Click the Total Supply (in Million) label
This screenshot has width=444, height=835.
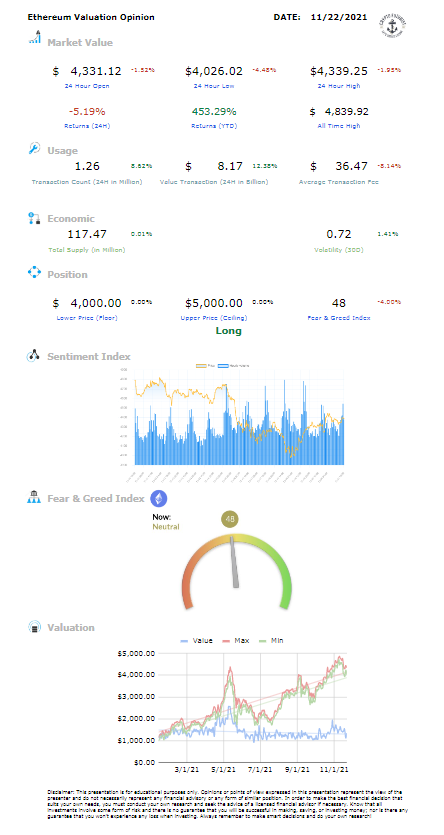[x=87, y=250]
